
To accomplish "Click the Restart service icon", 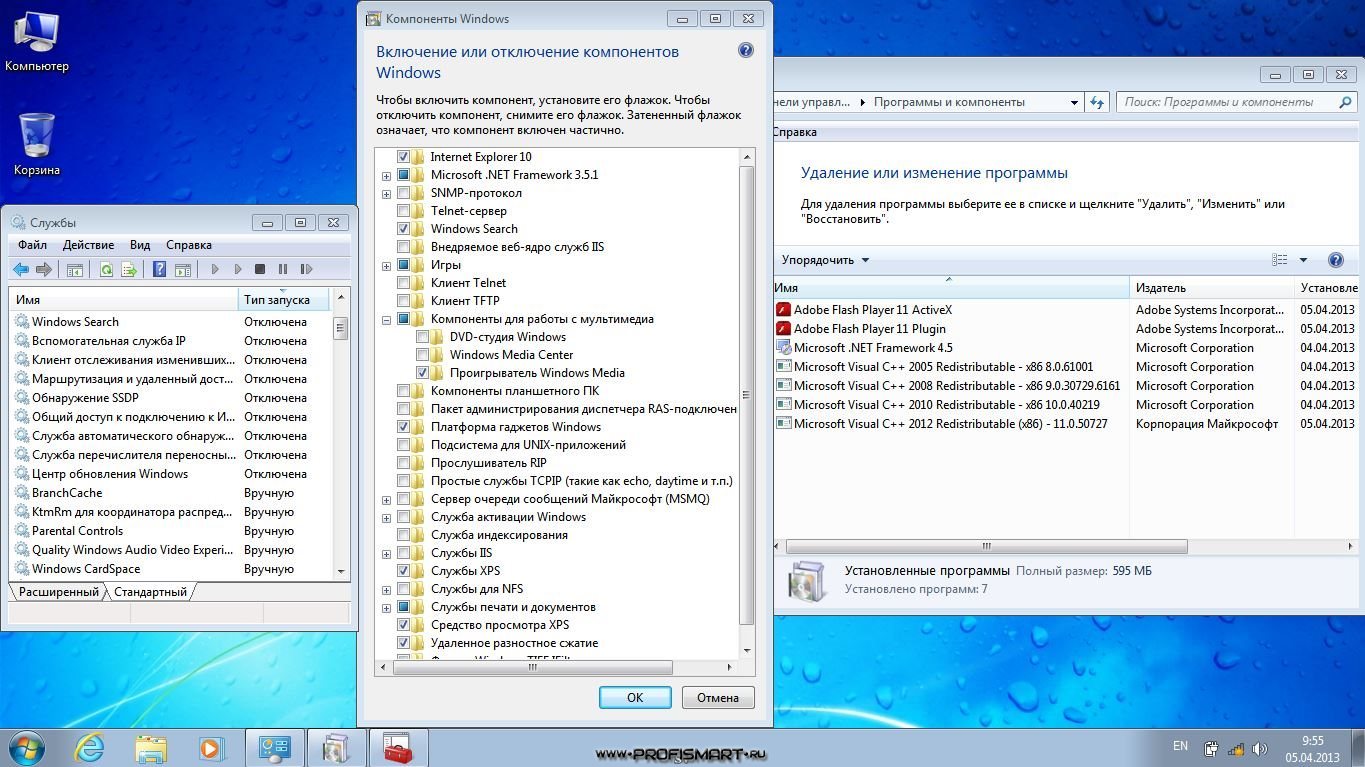I will [306, 269].
